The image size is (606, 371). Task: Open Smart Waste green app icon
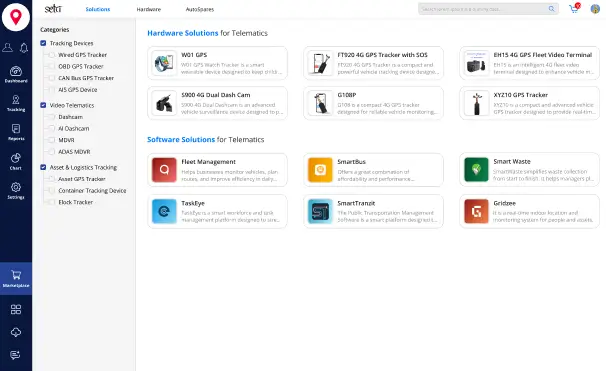[476, 169]
